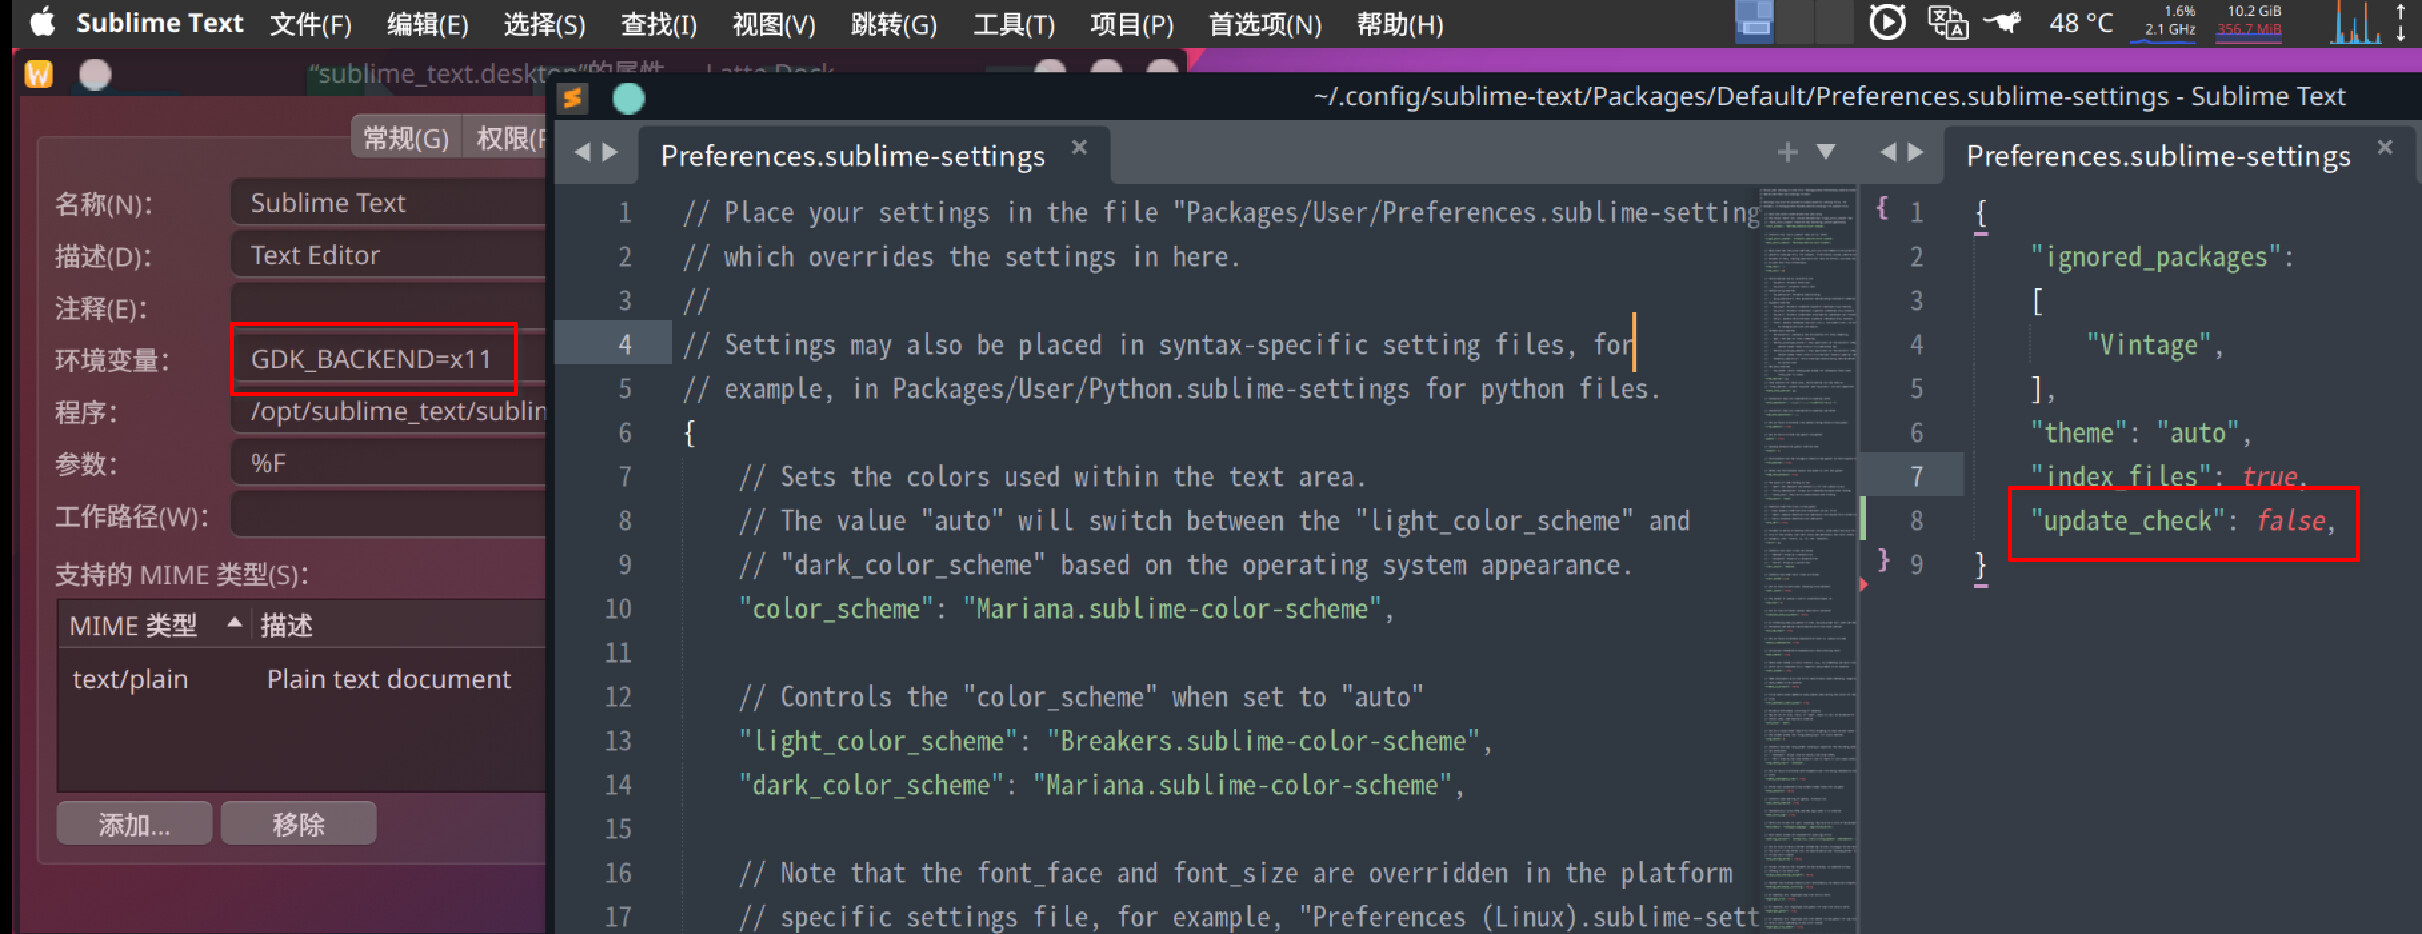Focus the 名称 field containing Sublime Text
Viewport: 2422px width, 934px height.
390,202
